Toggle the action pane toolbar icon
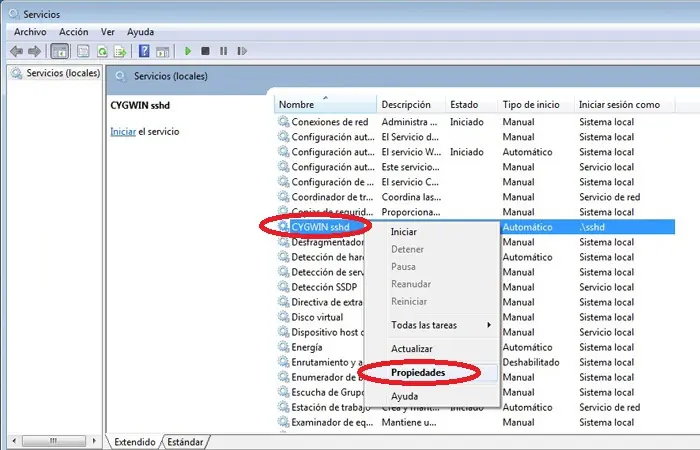This screenshot has width=700, height=450. (x=162, y=52)
